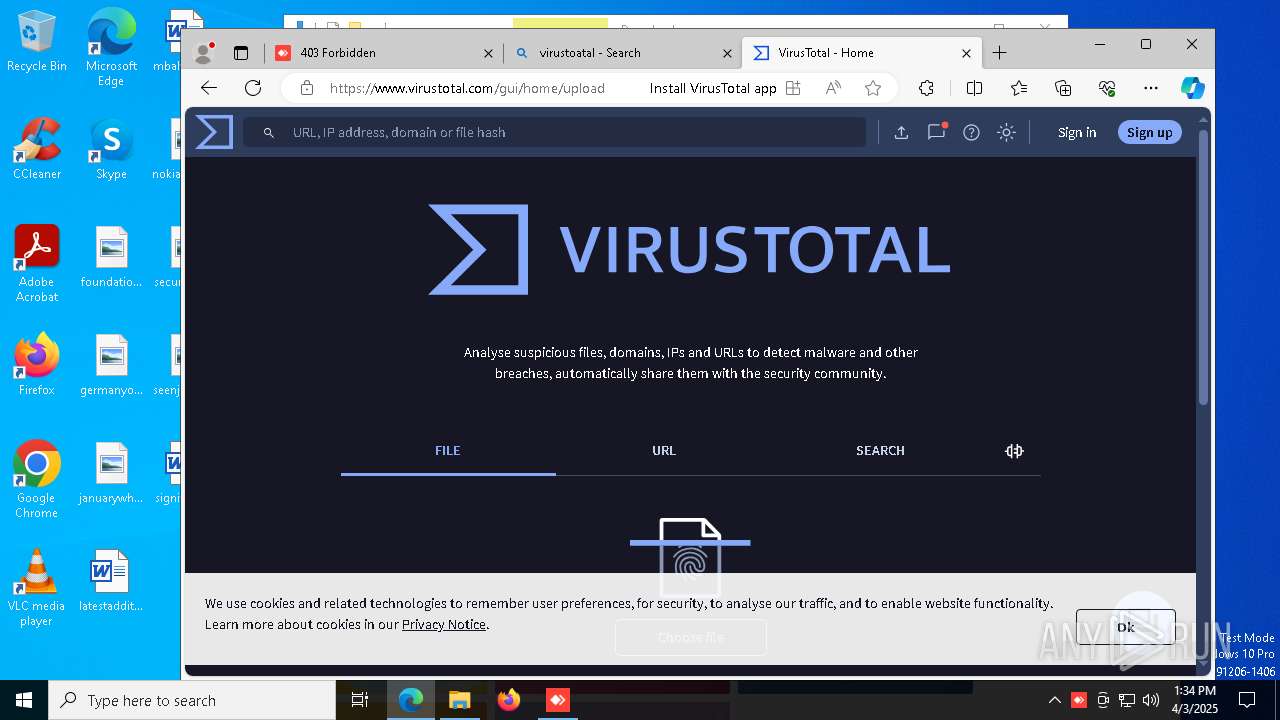This screenshot has height=720, width=1280.
Task: Click the upload file icon in header
Action: tap(901, 132)
